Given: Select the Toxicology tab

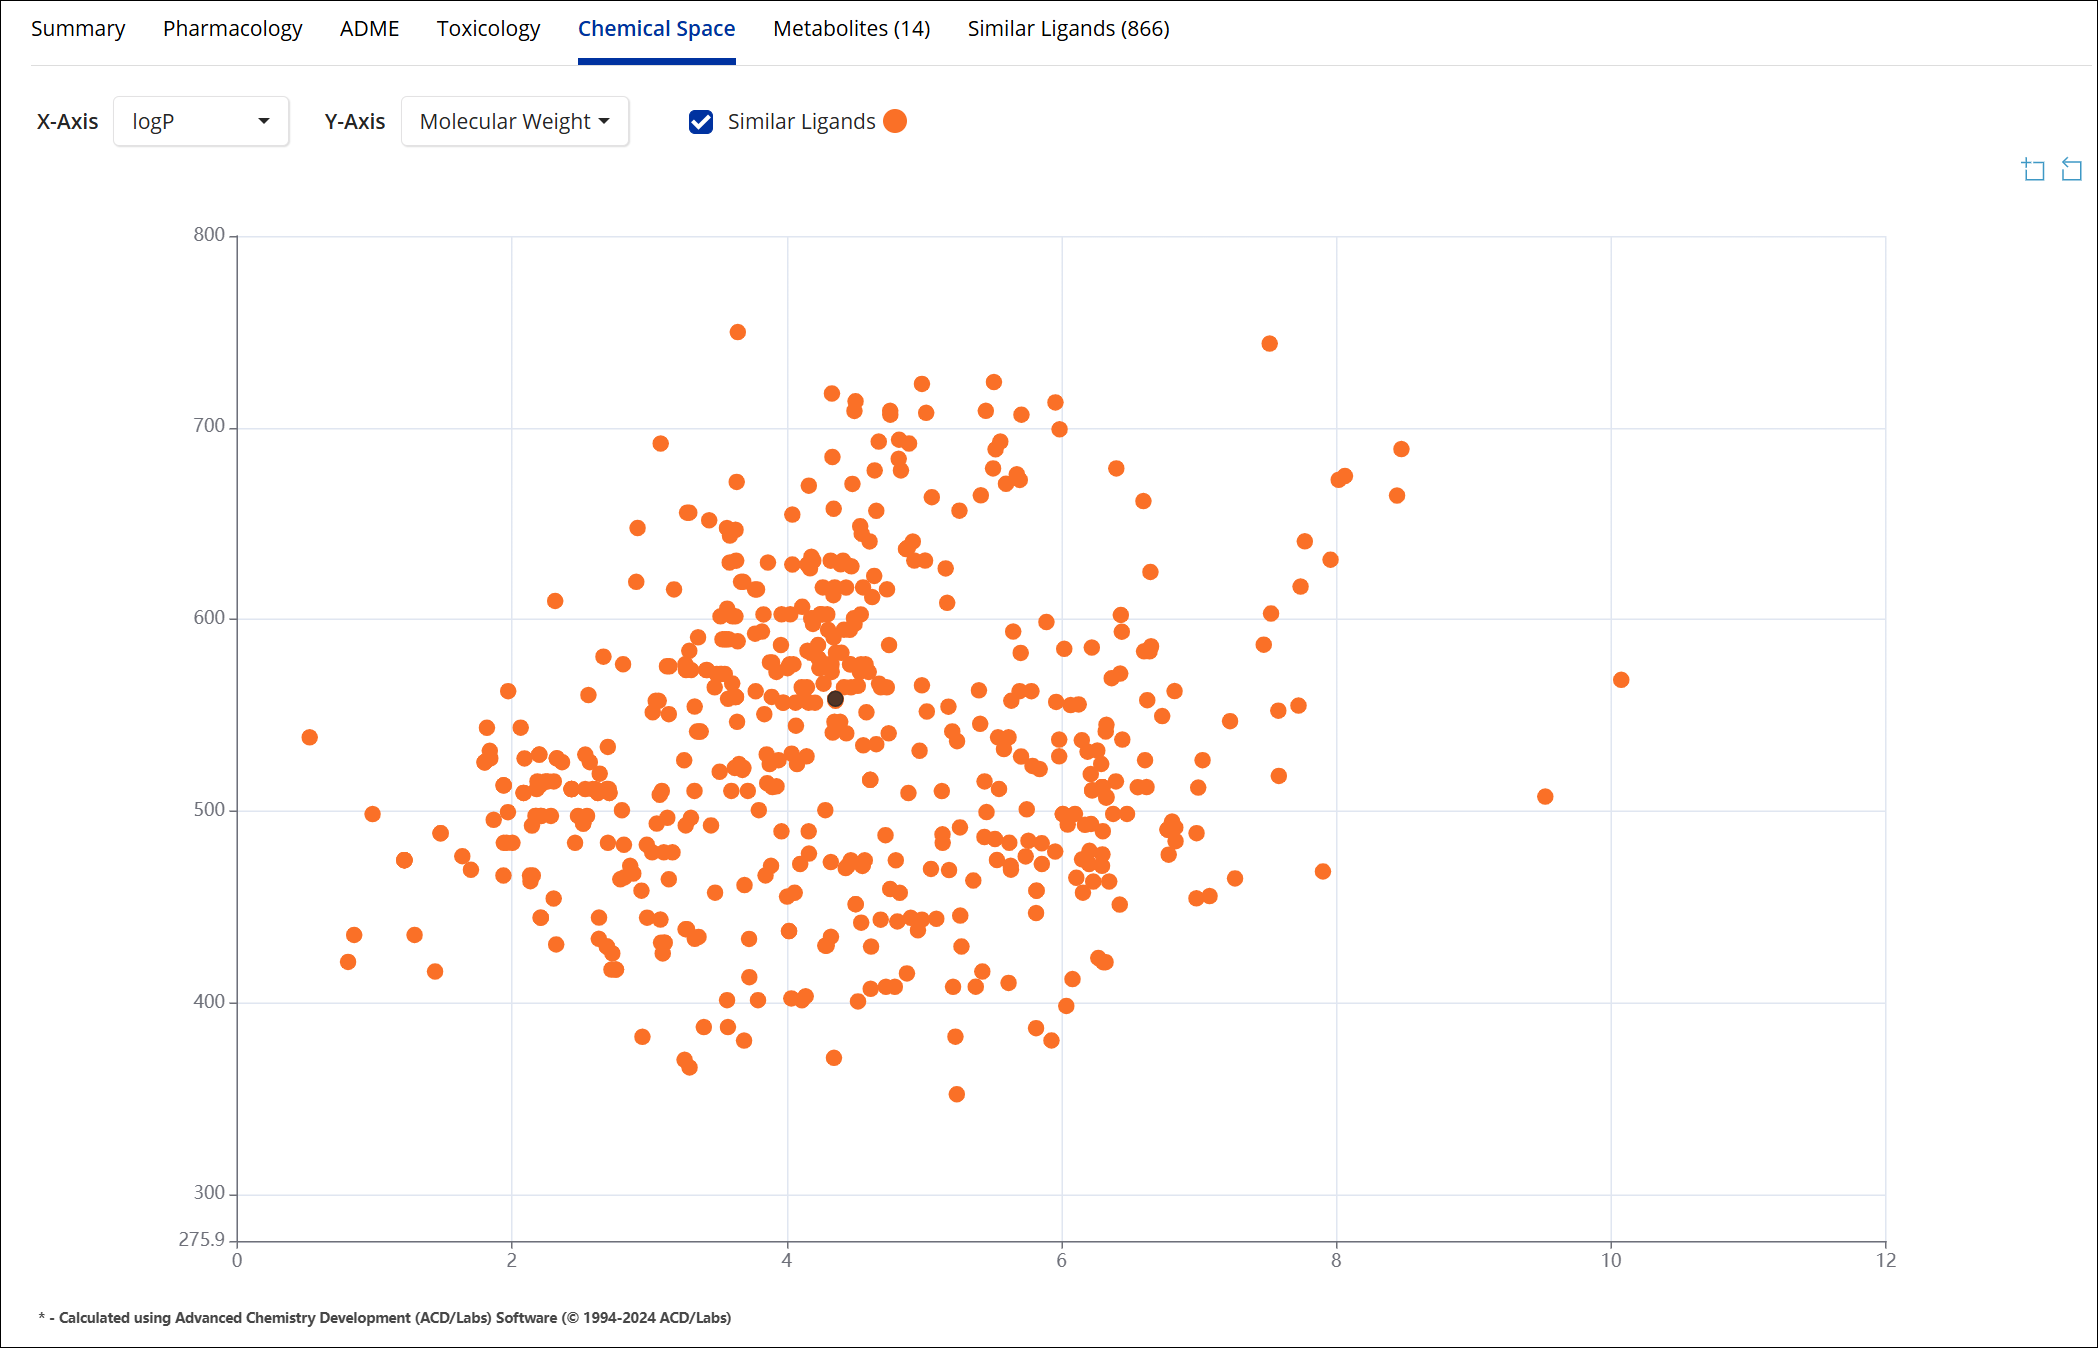Looking at the screenshot, I should coord(488,29).
